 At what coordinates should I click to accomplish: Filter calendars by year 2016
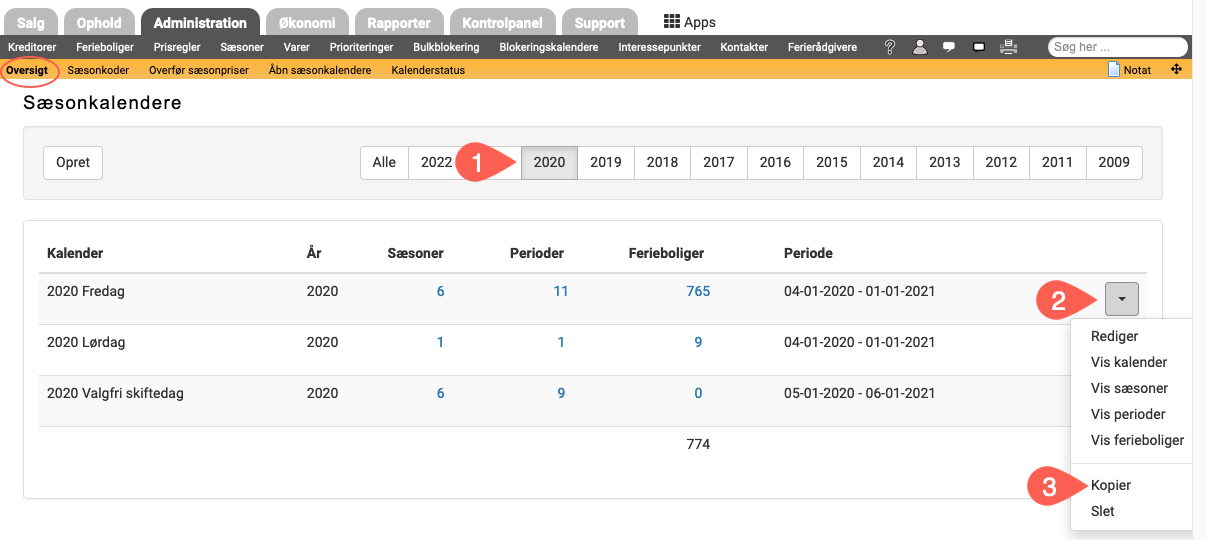tap(775, 162)
